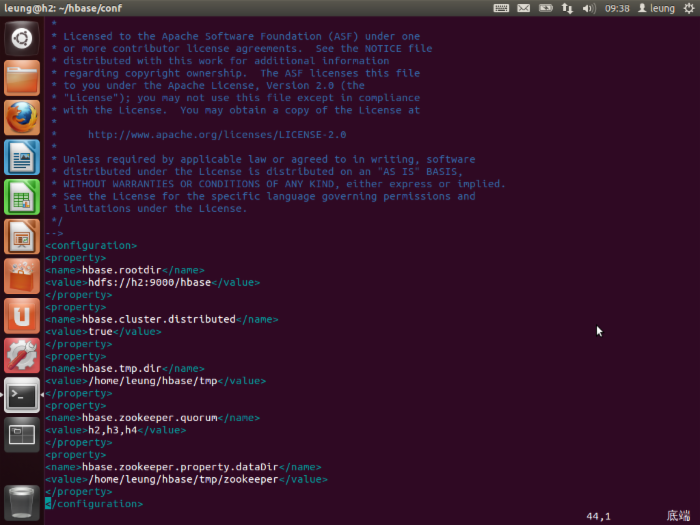The image size is (700, 525).
Task: Open the sound volume indicator
Action: coord(589,8)
